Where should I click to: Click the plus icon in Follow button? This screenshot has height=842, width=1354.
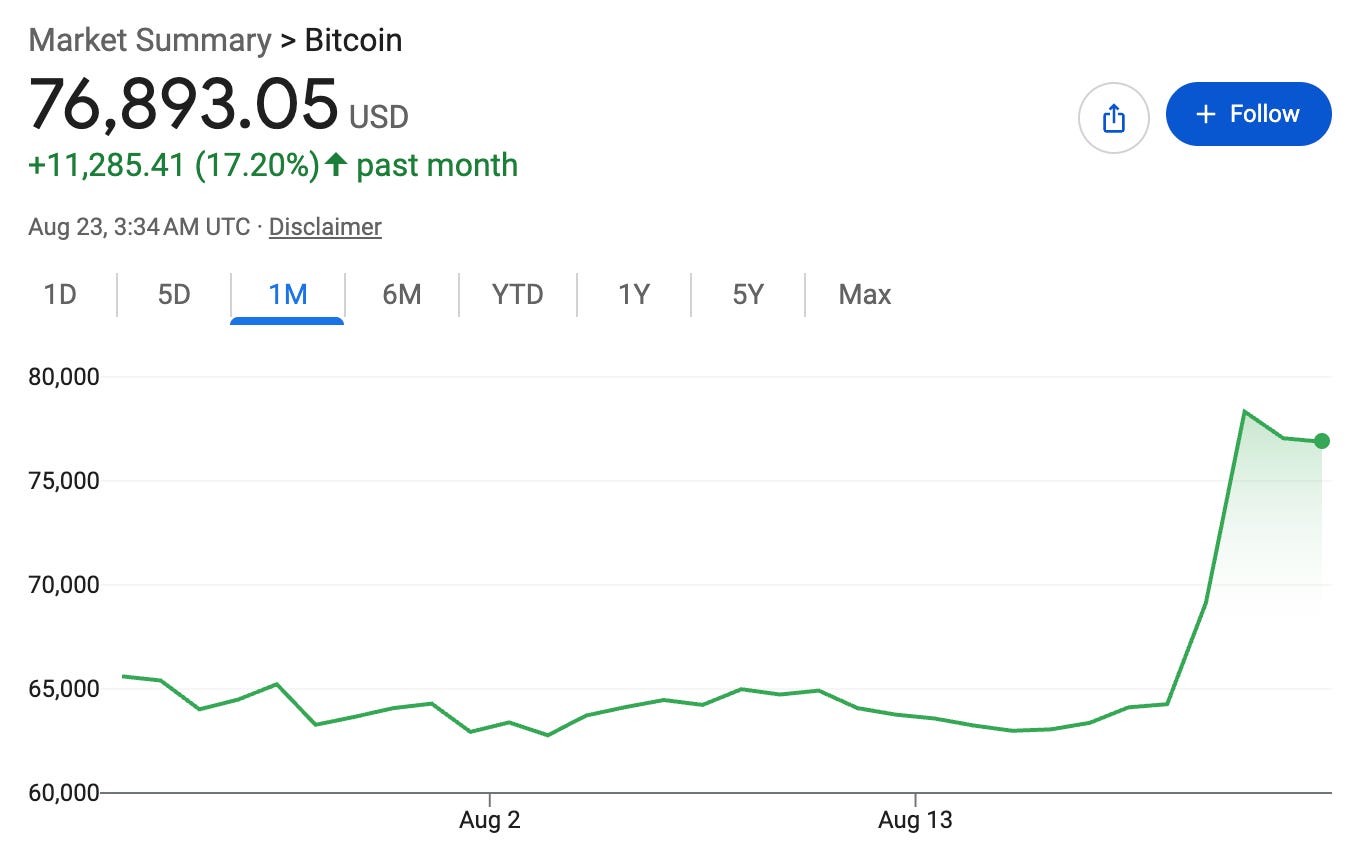point(1206,114)
